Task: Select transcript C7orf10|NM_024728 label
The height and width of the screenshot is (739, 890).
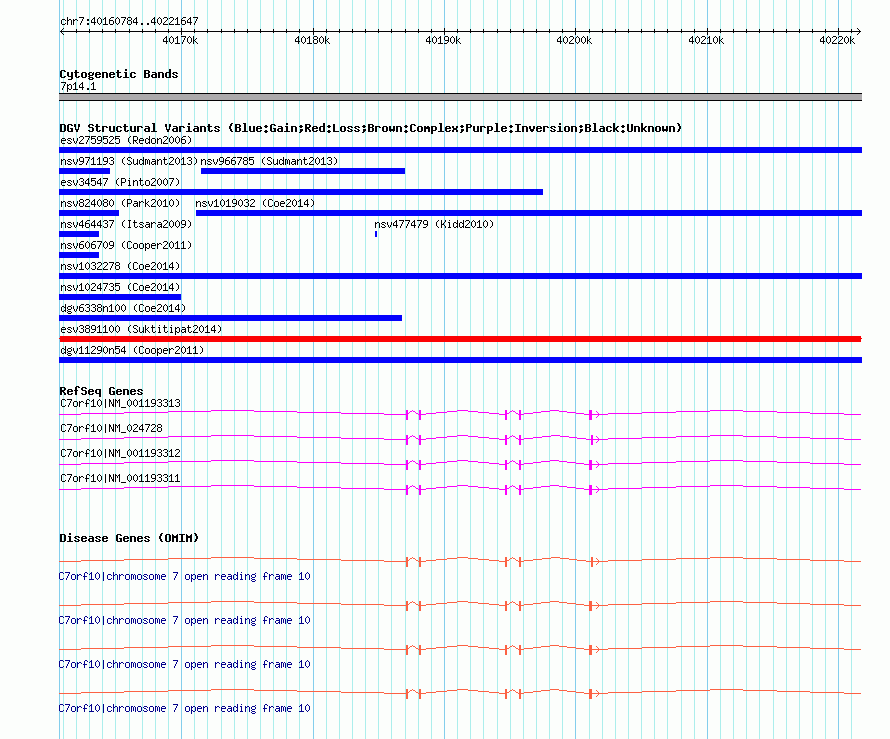Action: (x=111, y=429)
